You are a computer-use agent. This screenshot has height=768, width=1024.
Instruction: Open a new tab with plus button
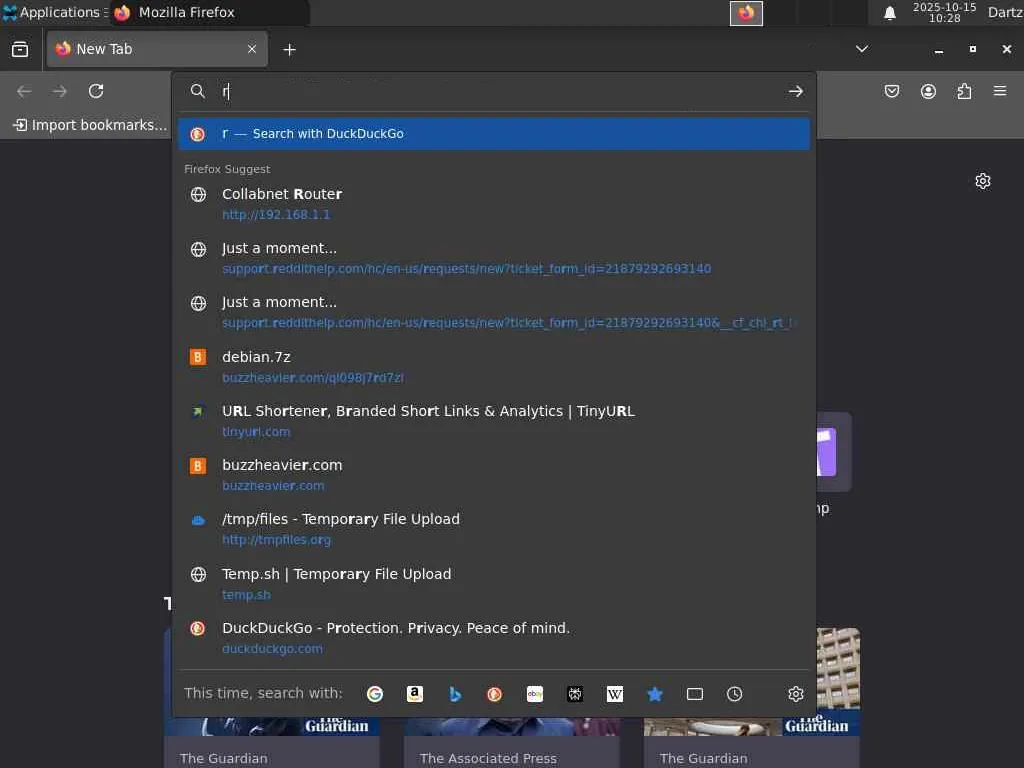(289, 50)
